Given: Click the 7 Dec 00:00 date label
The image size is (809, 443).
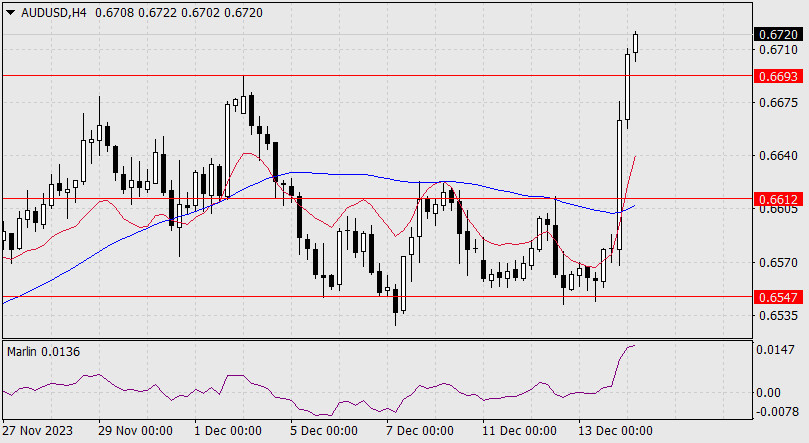Looking at the screenshot, I should [x=420, y=431].
